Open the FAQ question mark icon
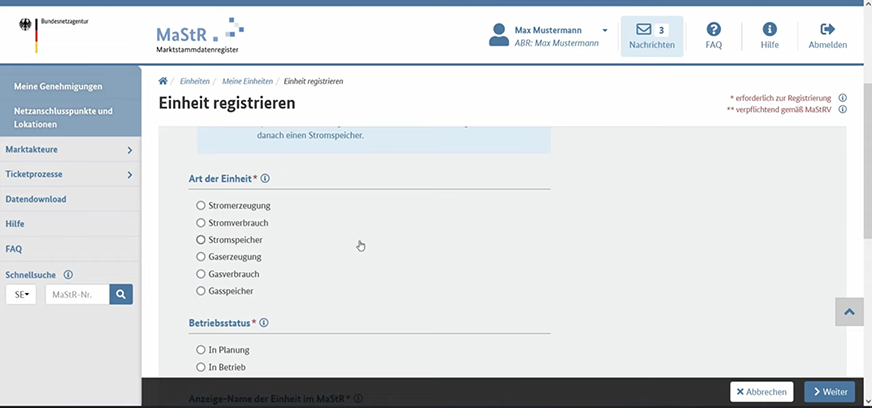This screenshot has width=872, height=408. pos(713,30)
